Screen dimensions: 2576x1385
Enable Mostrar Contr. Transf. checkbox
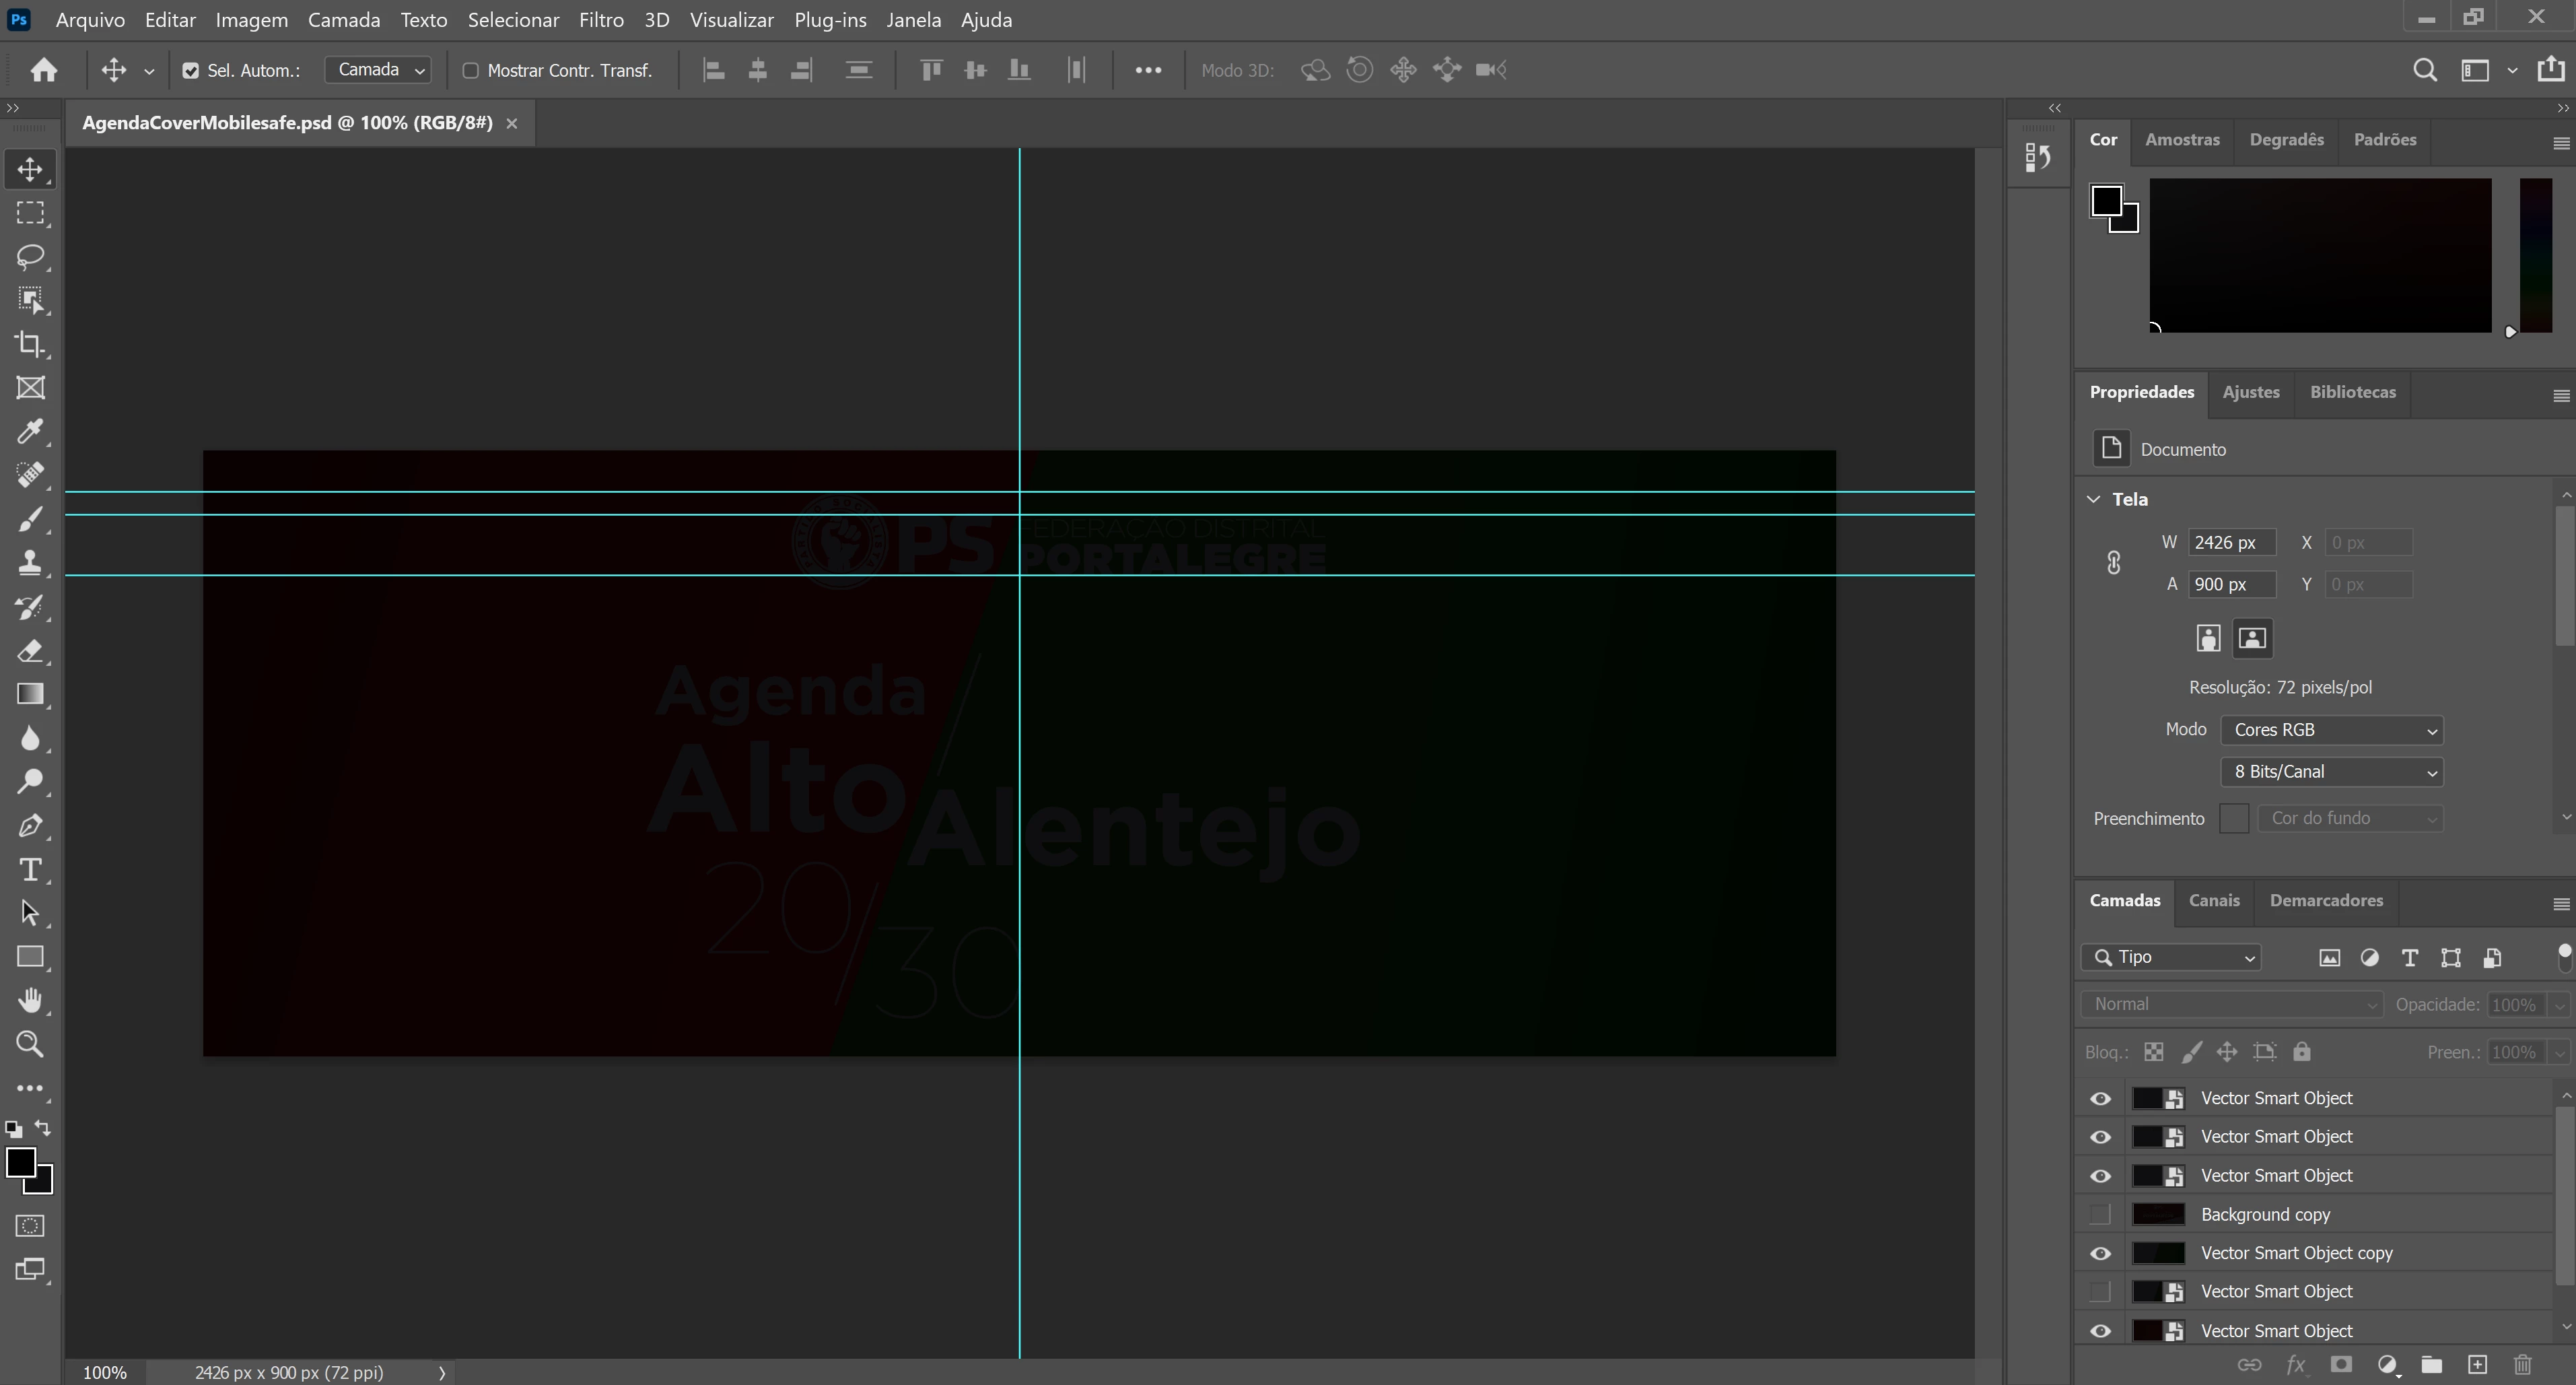pyautogui.click(x=470, y=71)
